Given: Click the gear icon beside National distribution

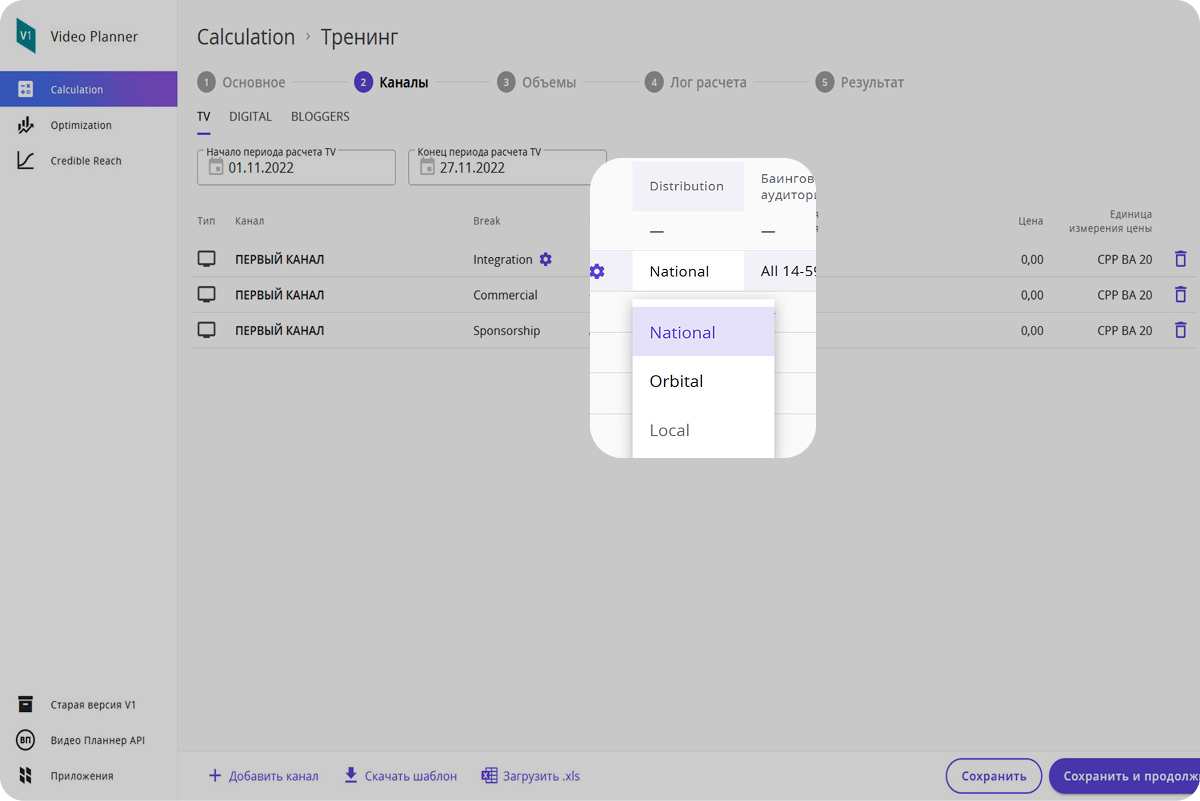Looking at the screenshot, I should click(597, 271).
